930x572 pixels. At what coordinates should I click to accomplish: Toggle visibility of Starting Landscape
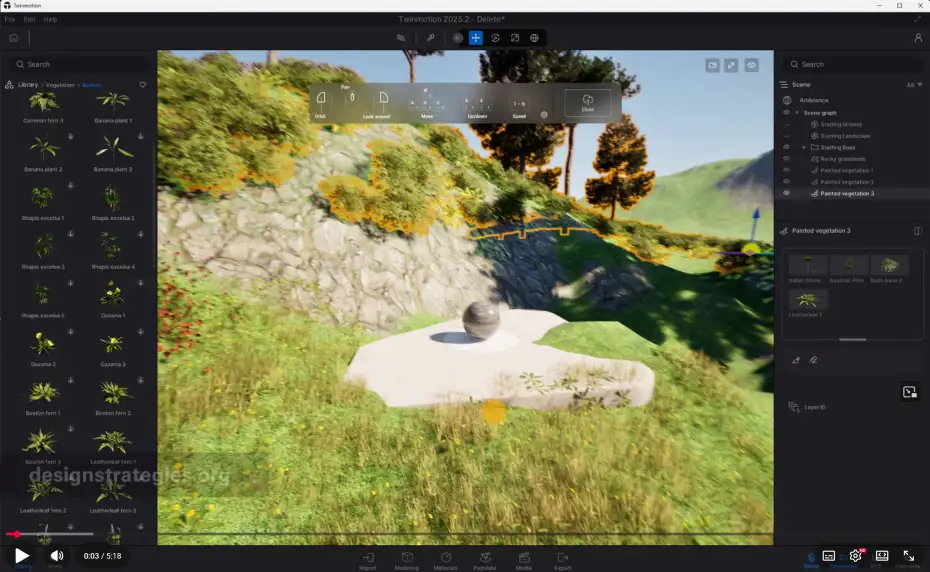(x=786, y=136)
